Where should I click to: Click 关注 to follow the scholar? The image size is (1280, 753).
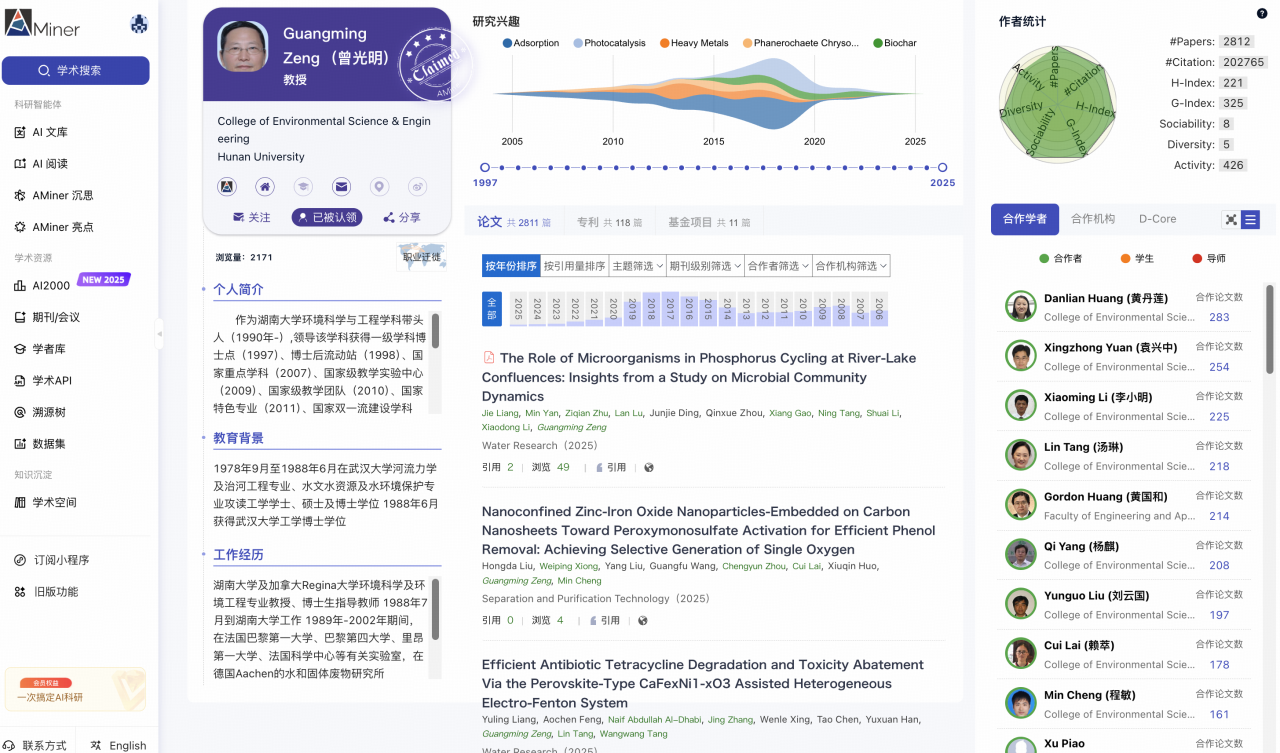coord(252,217)
